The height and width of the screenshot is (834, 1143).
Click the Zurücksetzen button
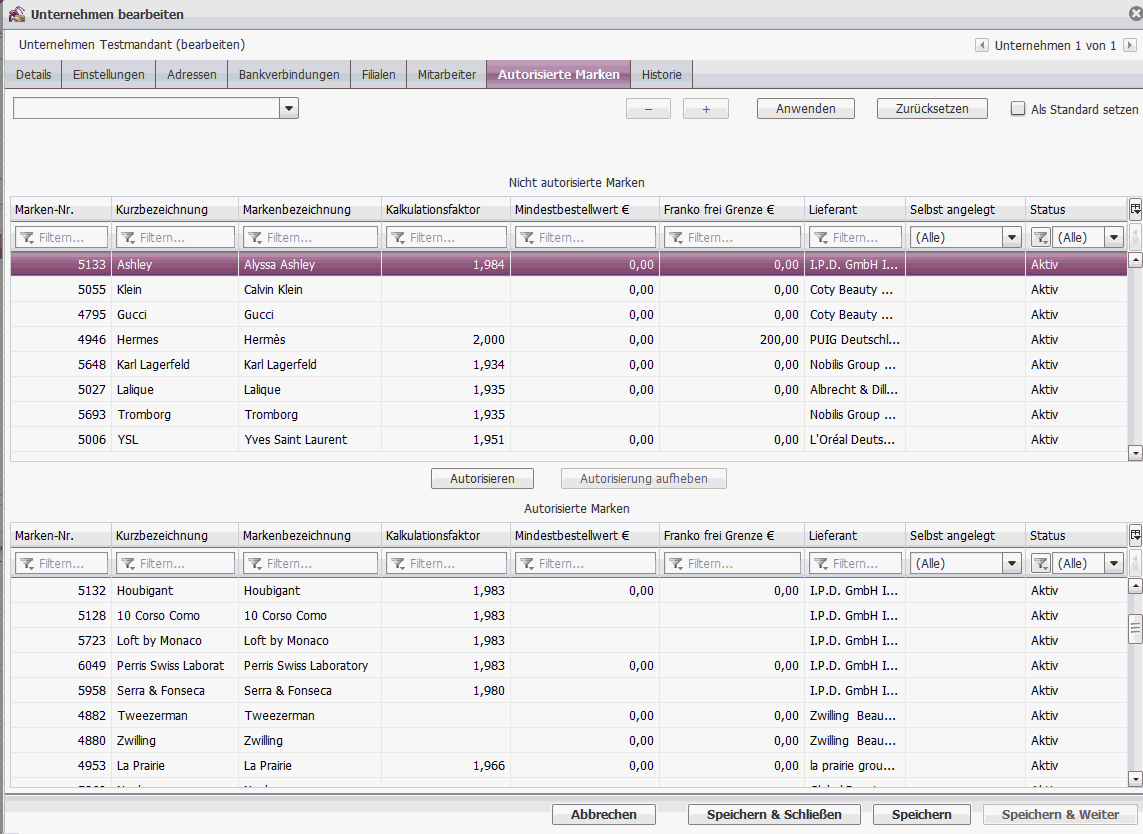click(932, 109)
